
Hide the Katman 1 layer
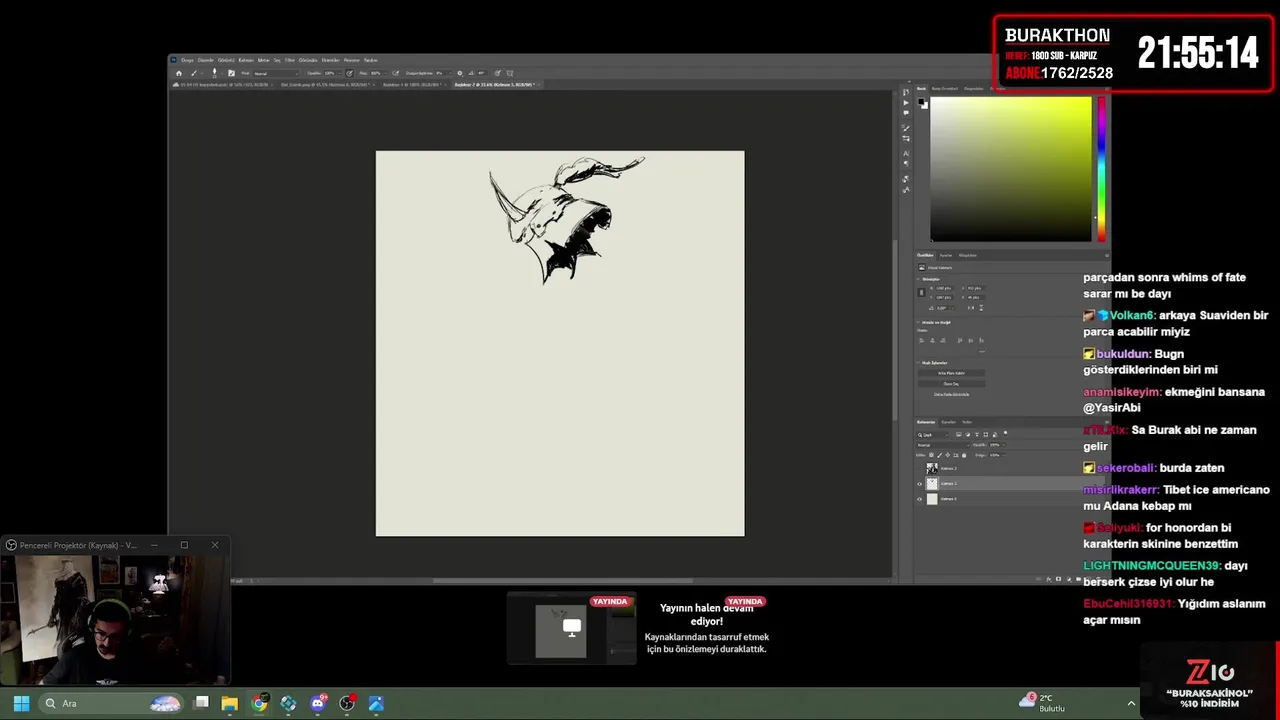(x=920, y=484)
